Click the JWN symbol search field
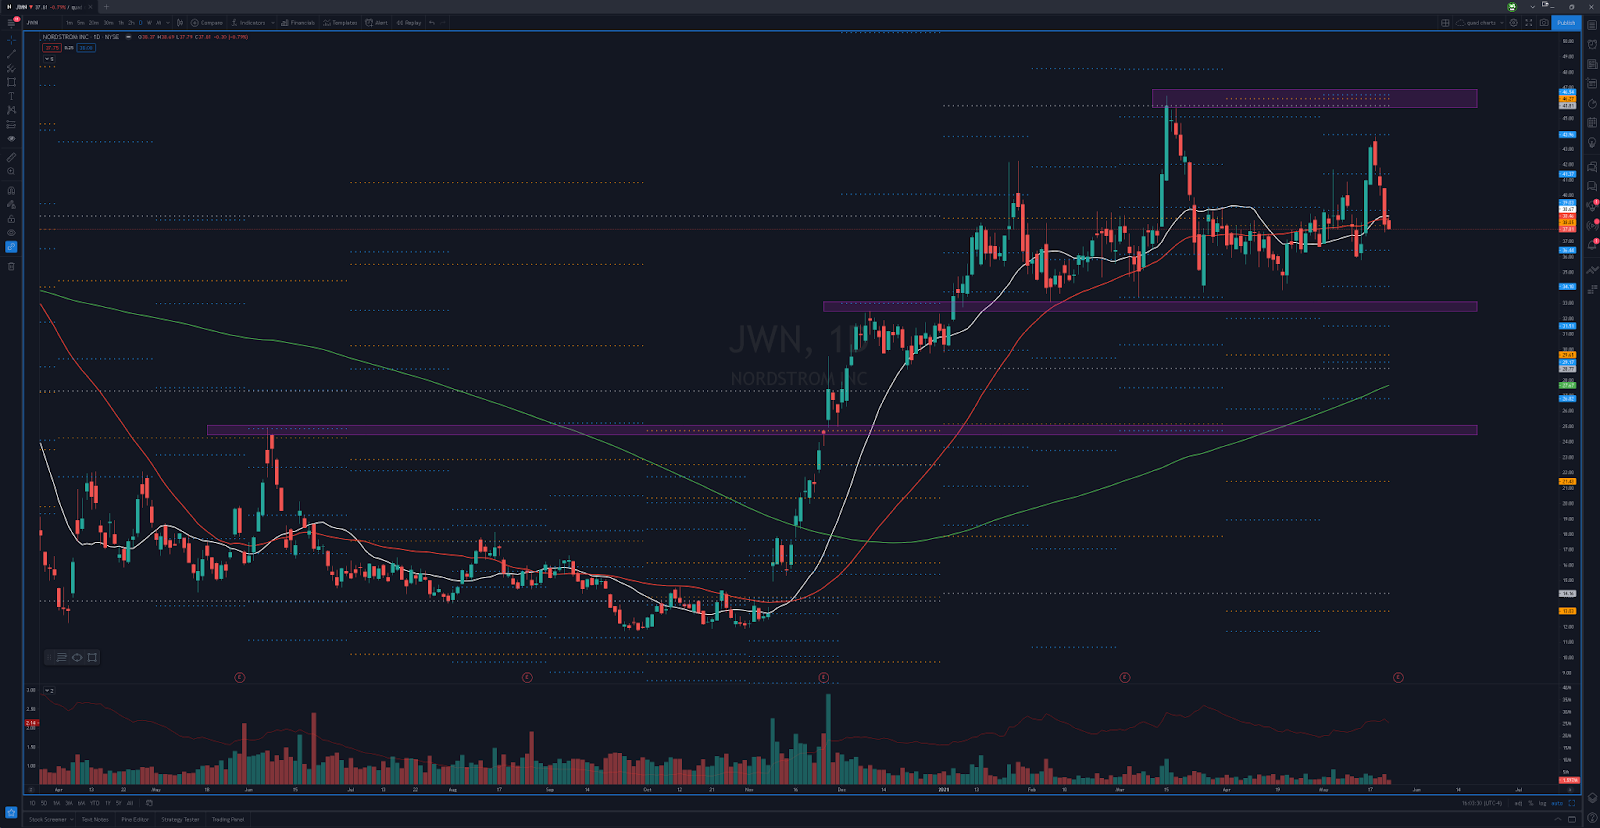The height and width of the screenshot is (828, 1600). [x=42, y=23]
